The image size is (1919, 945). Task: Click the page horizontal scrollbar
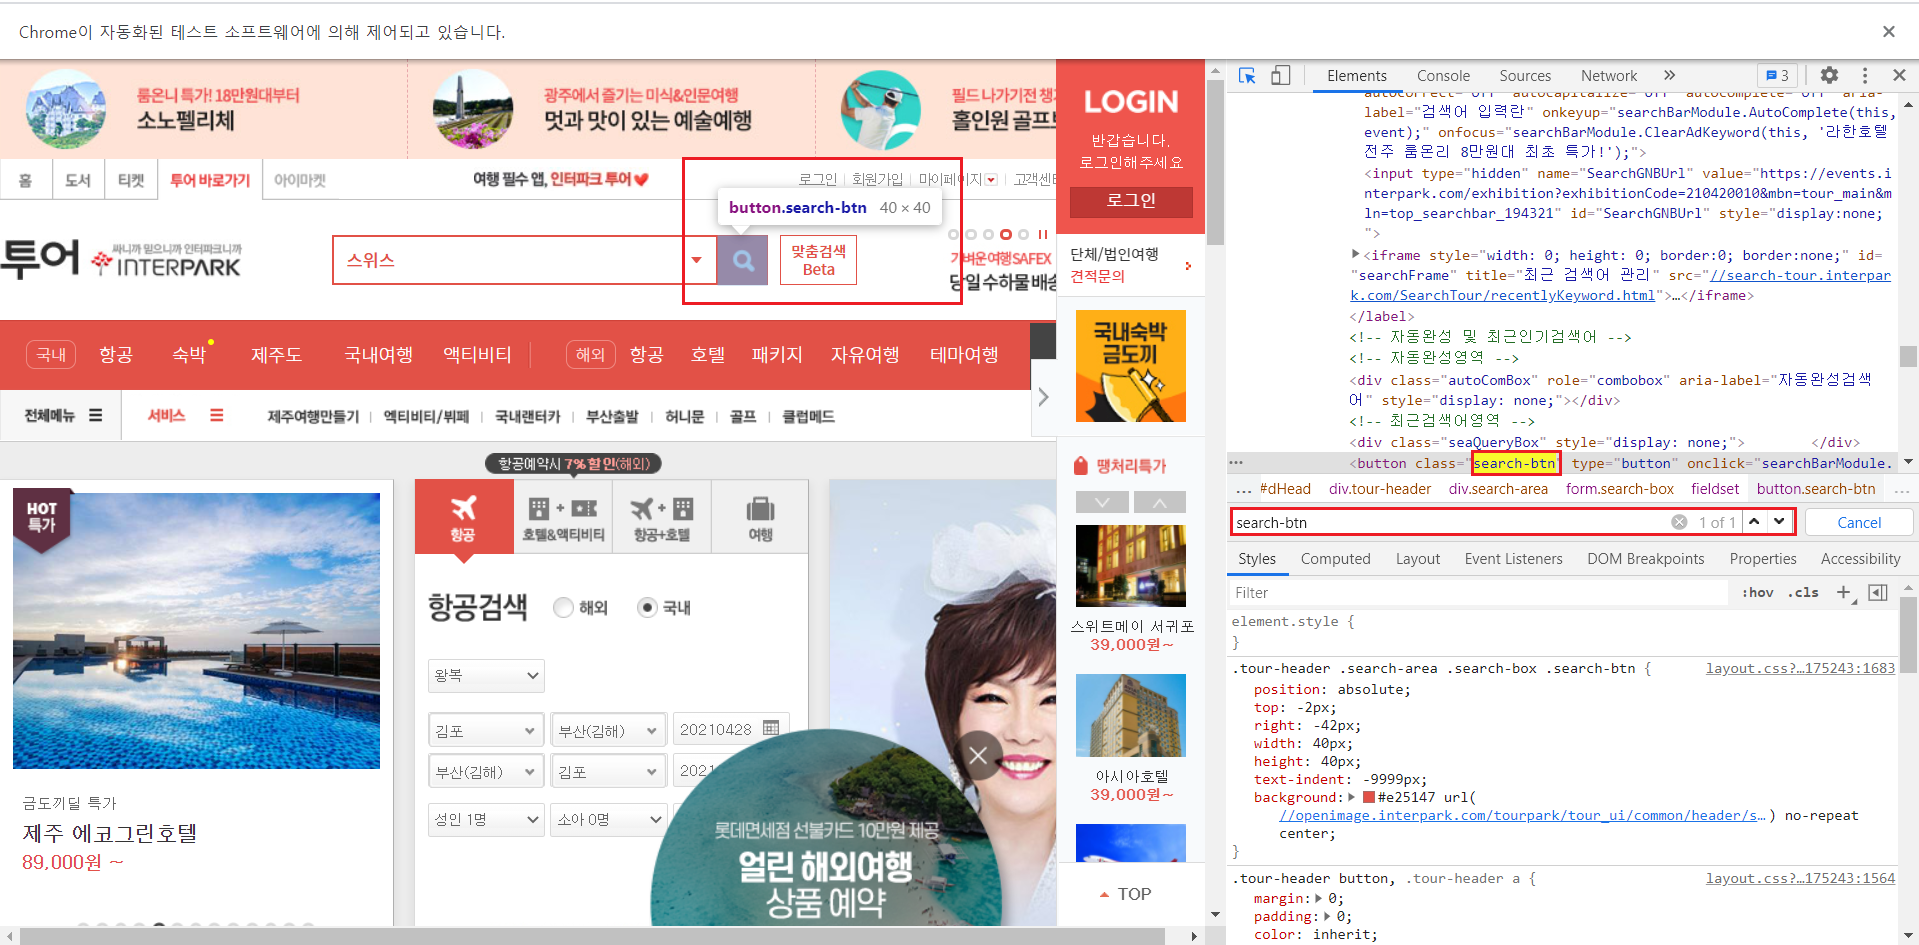point(592,936)
